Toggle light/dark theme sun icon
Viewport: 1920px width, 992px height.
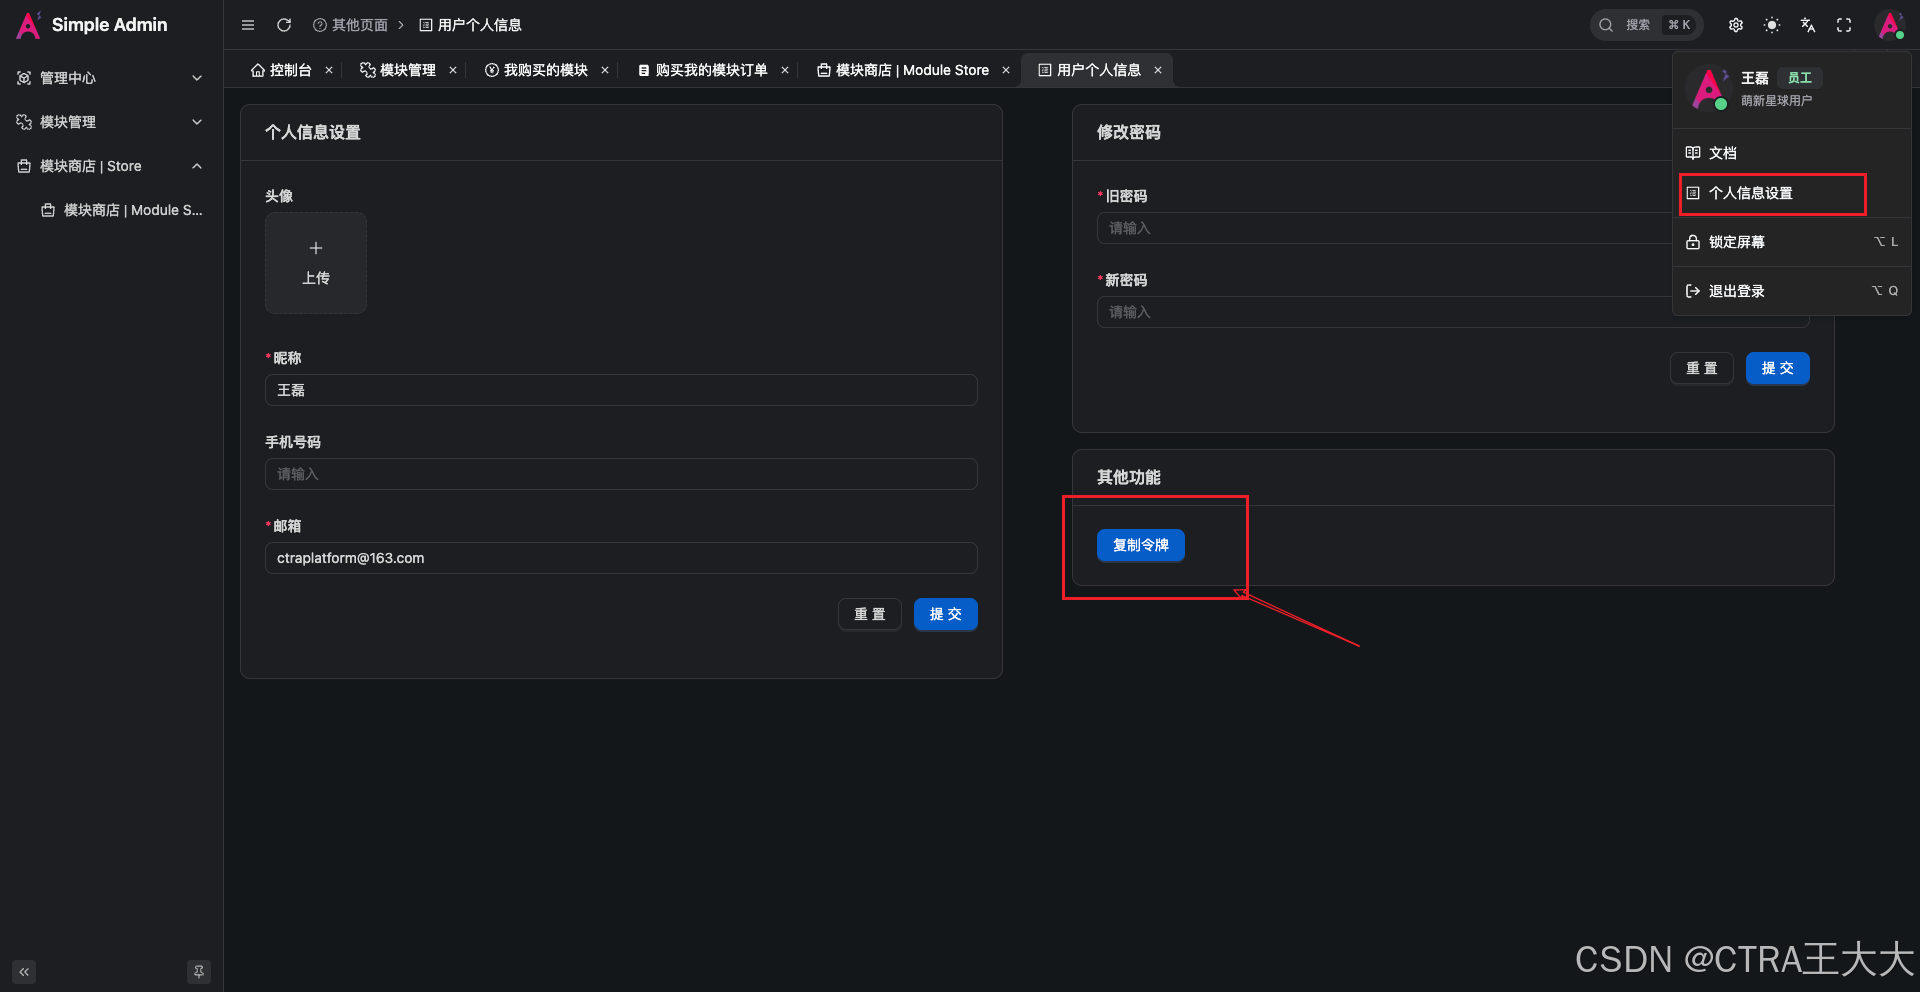pos(1772,25)
